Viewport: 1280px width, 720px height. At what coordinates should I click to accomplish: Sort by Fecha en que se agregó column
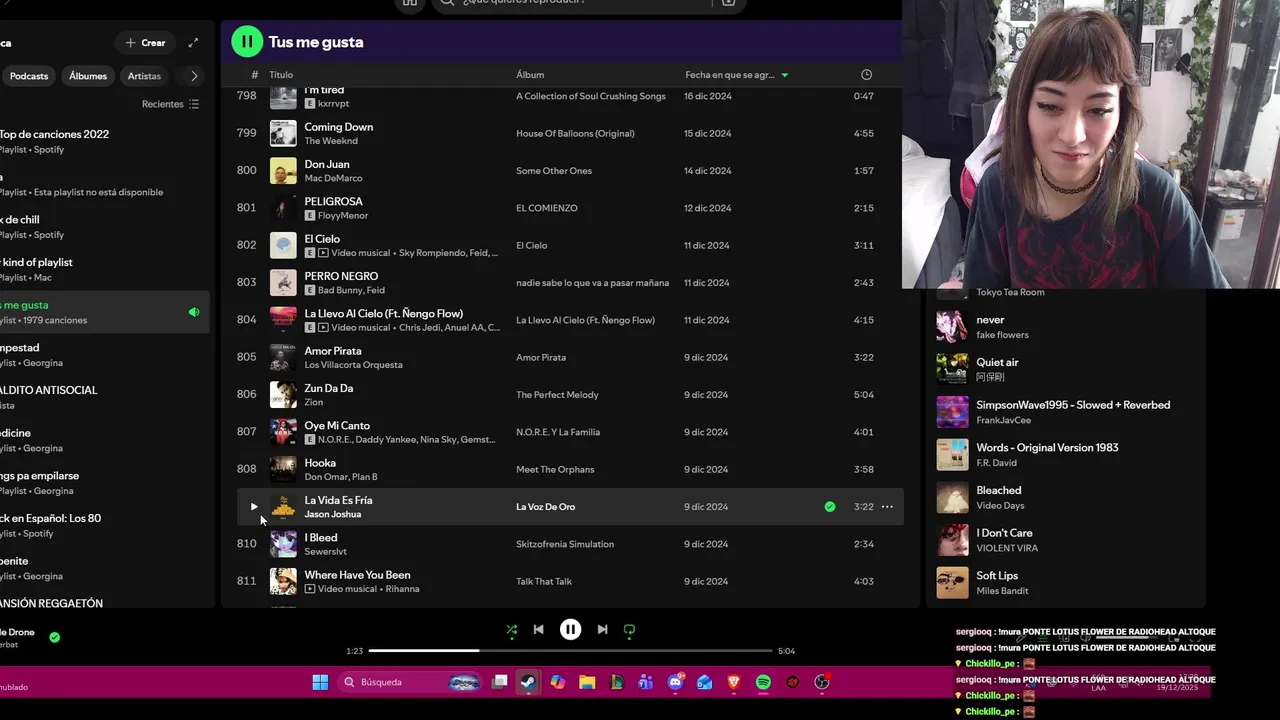pos(736,75)
